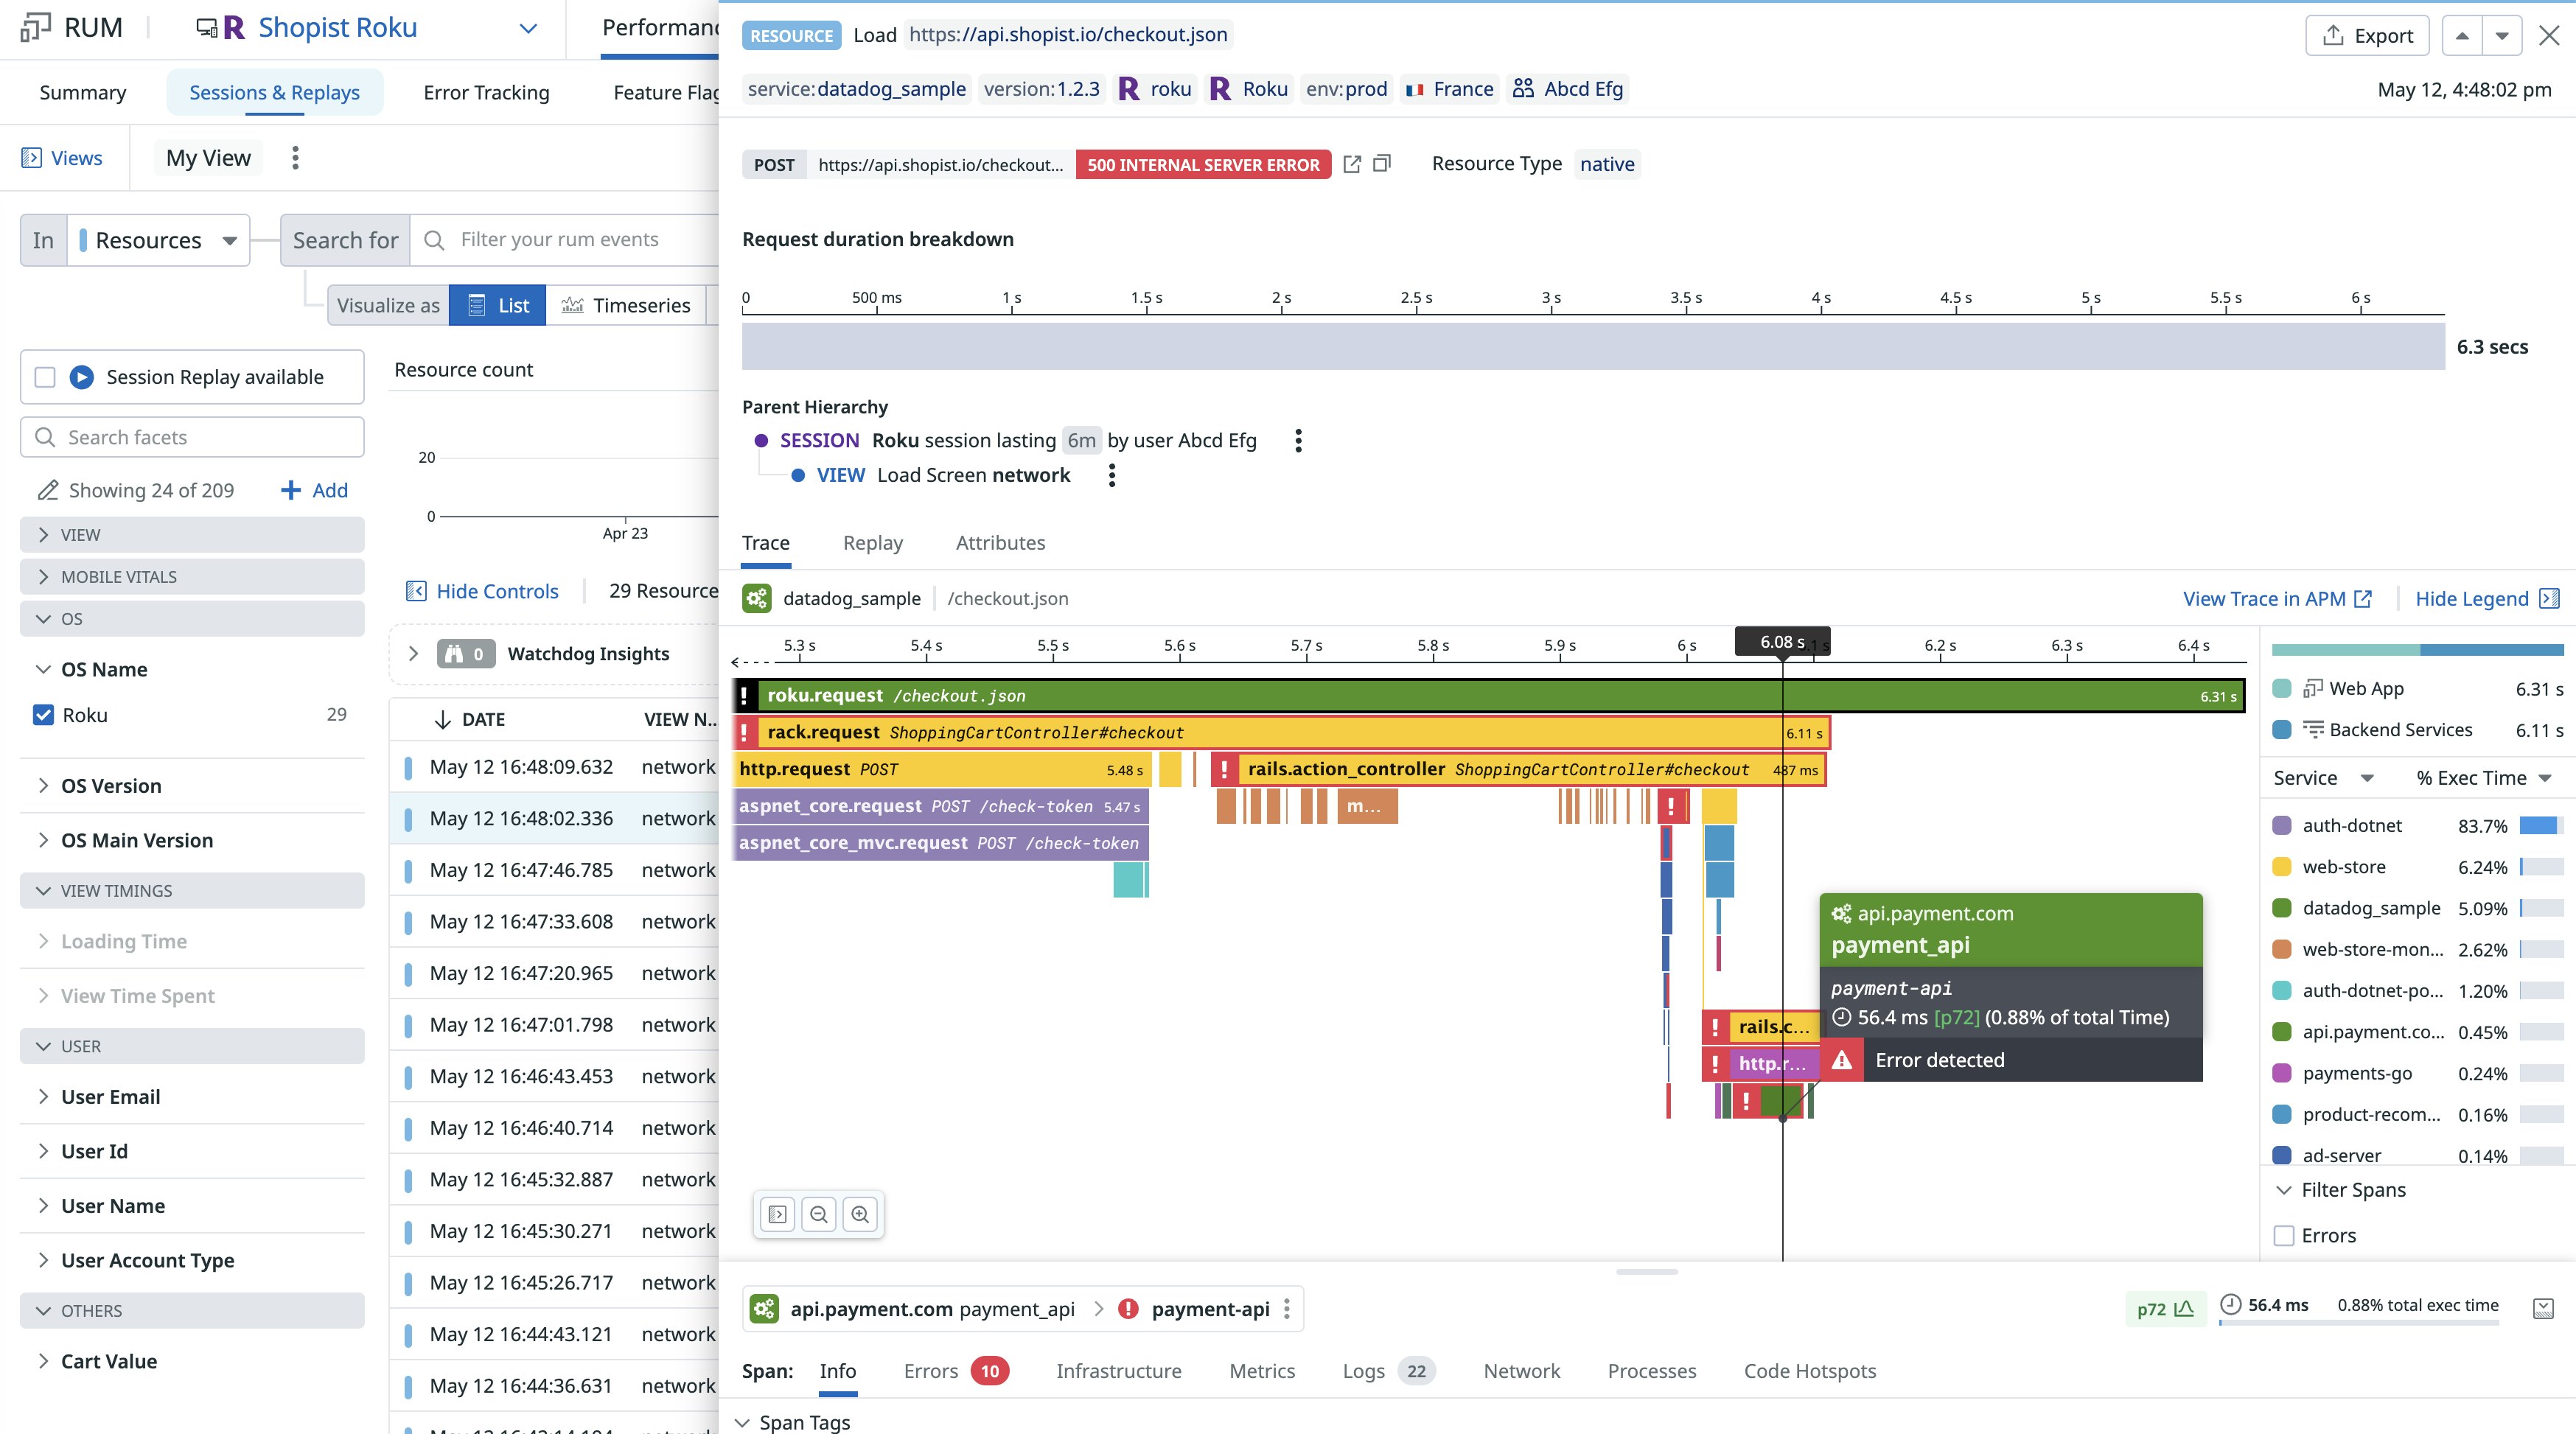
Task: Click the zoom in magnifier on flame graph
Action: [x=860, y=1214]
